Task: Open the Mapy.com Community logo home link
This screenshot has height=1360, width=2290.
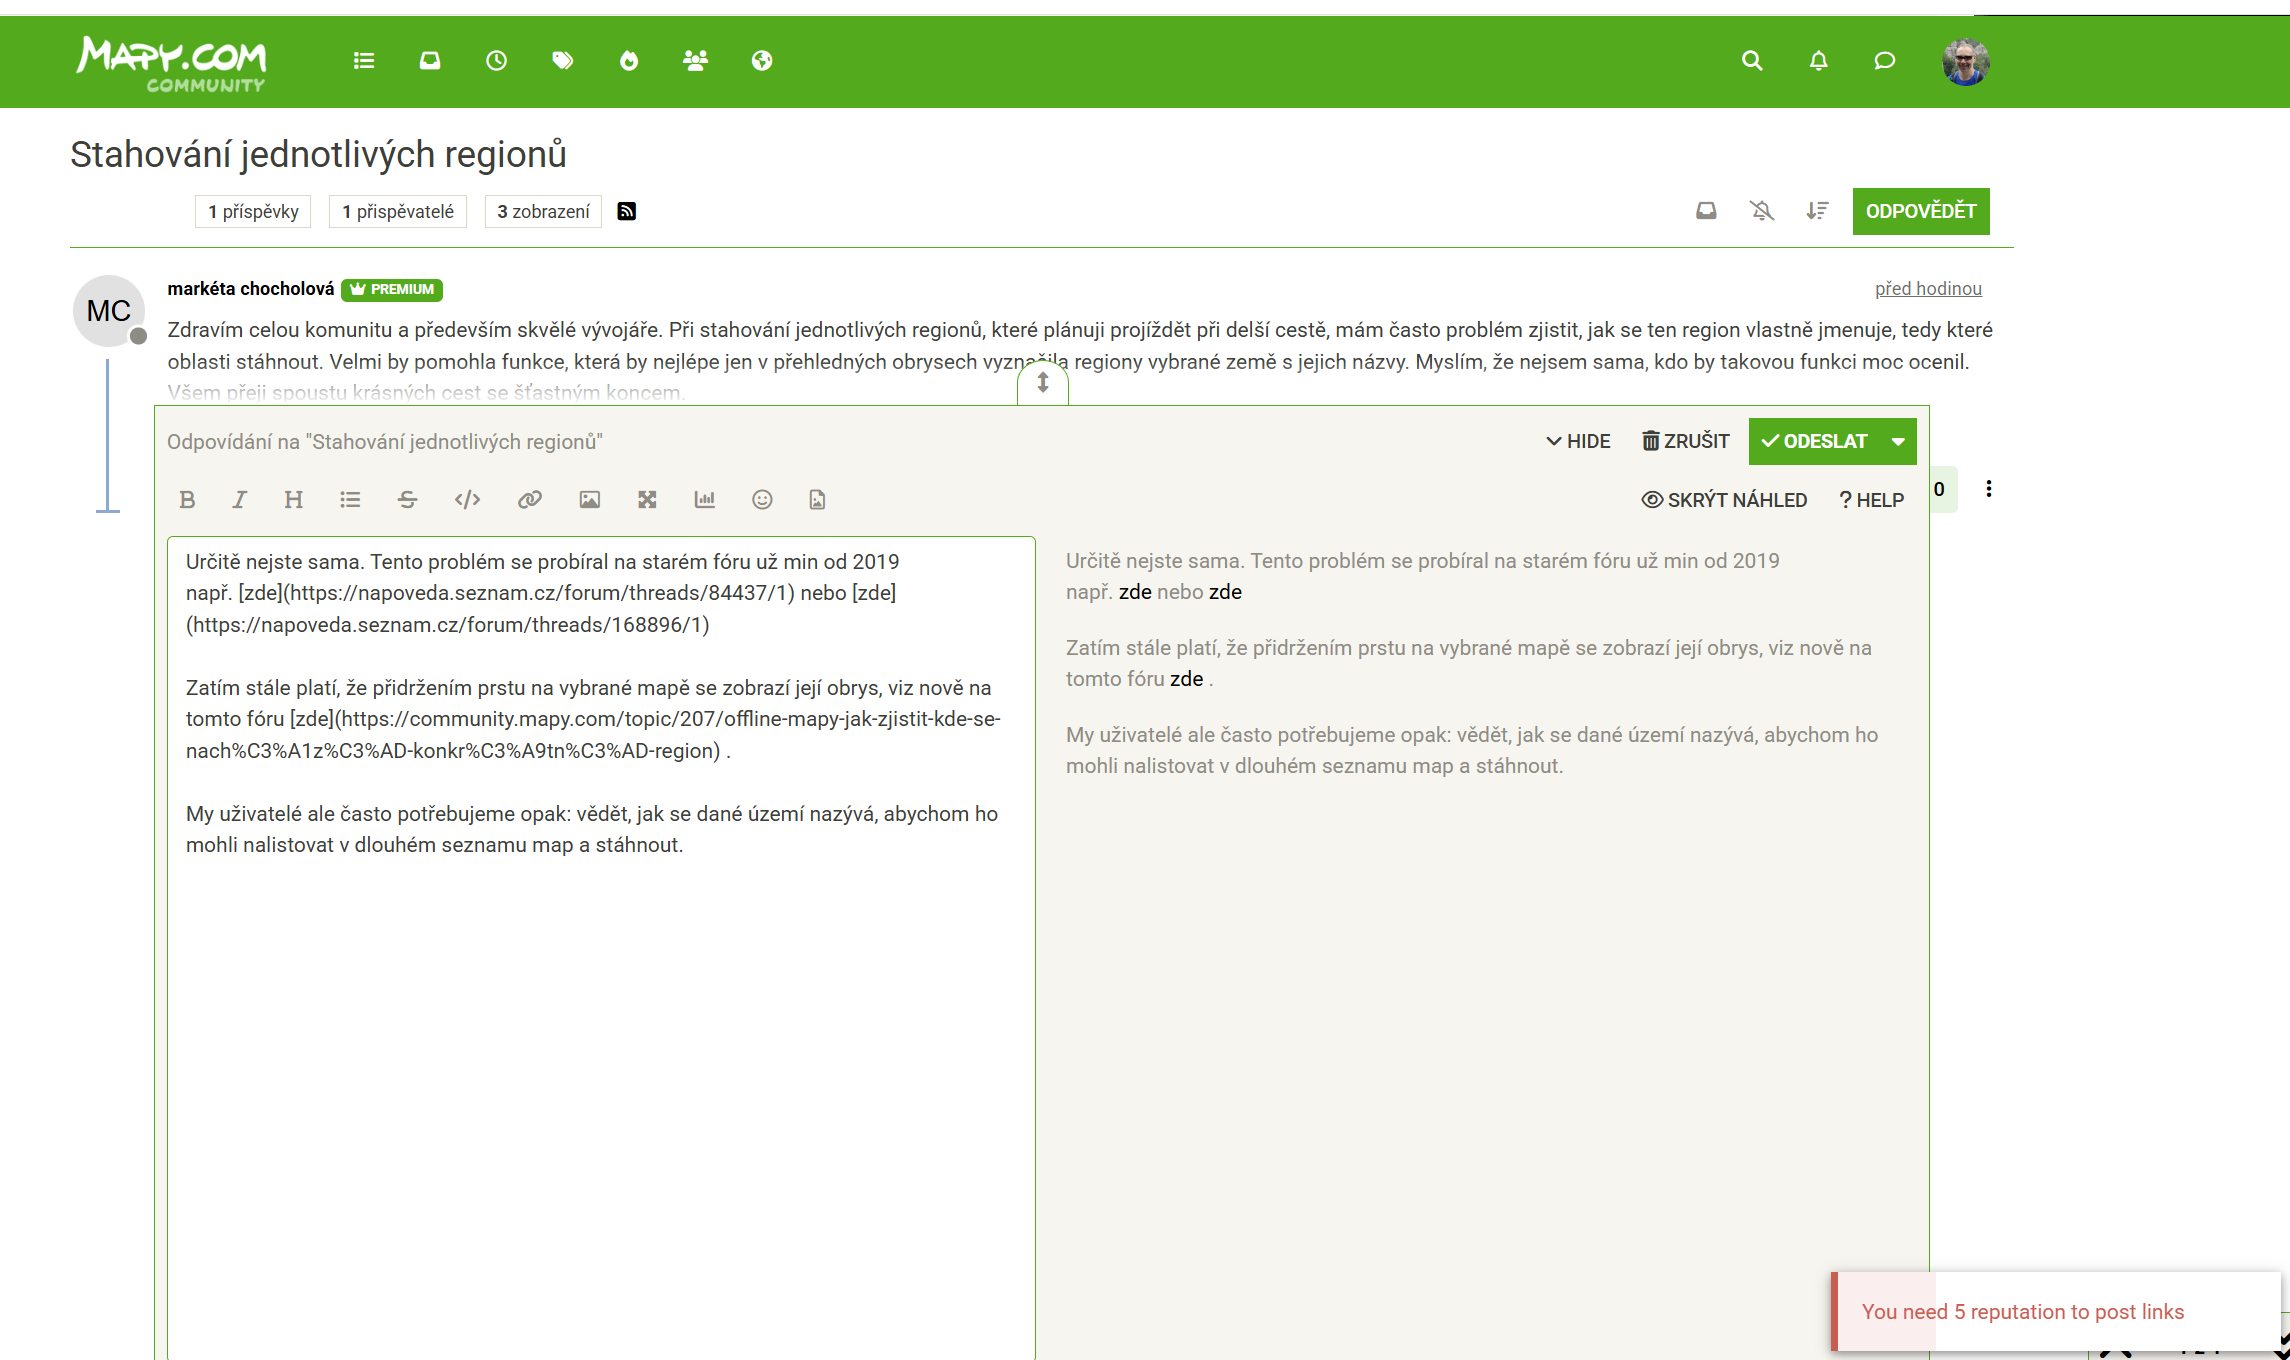Action: coord(171,63)
